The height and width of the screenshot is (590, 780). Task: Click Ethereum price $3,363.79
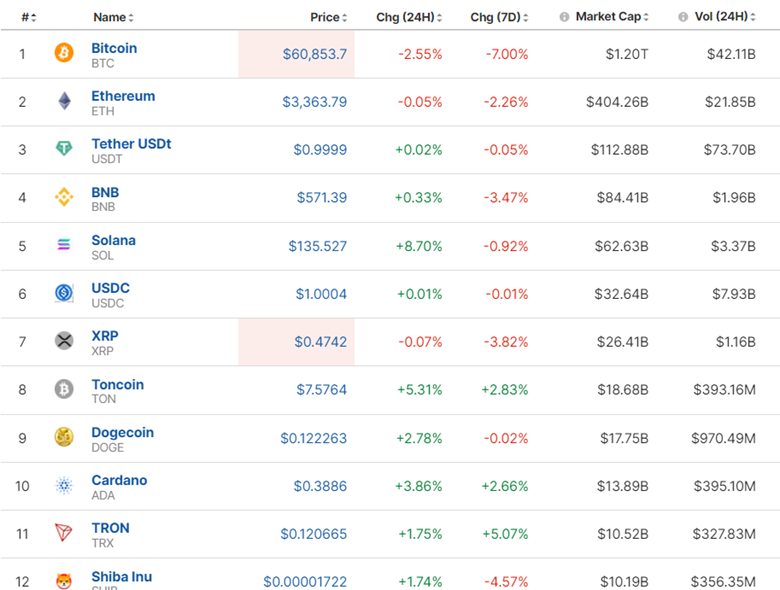[314, 102]
